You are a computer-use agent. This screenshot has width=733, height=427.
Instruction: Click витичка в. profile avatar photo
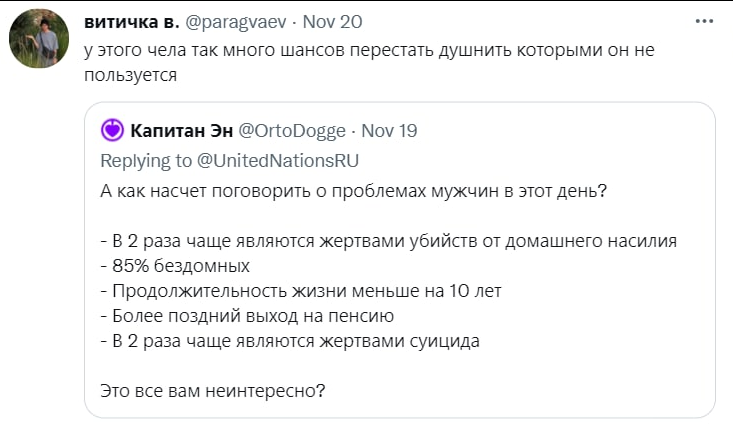(x=39, y=39)
